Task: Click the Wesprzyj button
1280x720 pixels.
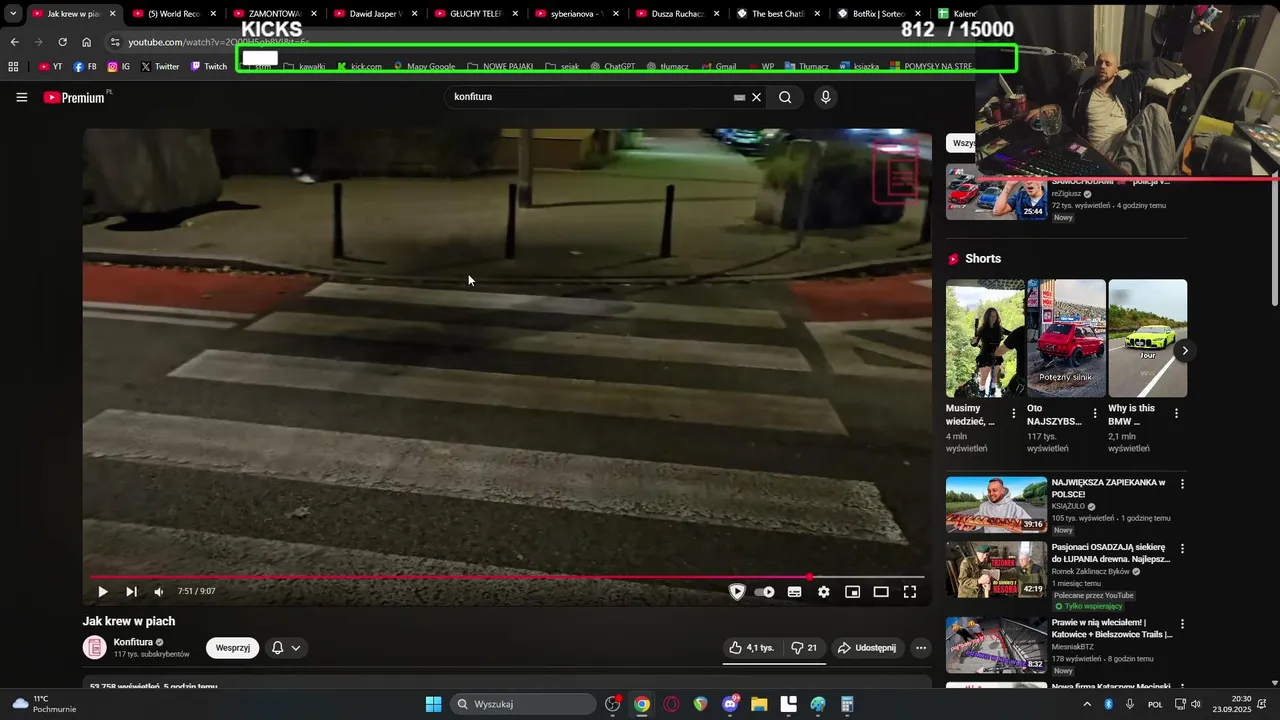Action: (233, 648)
